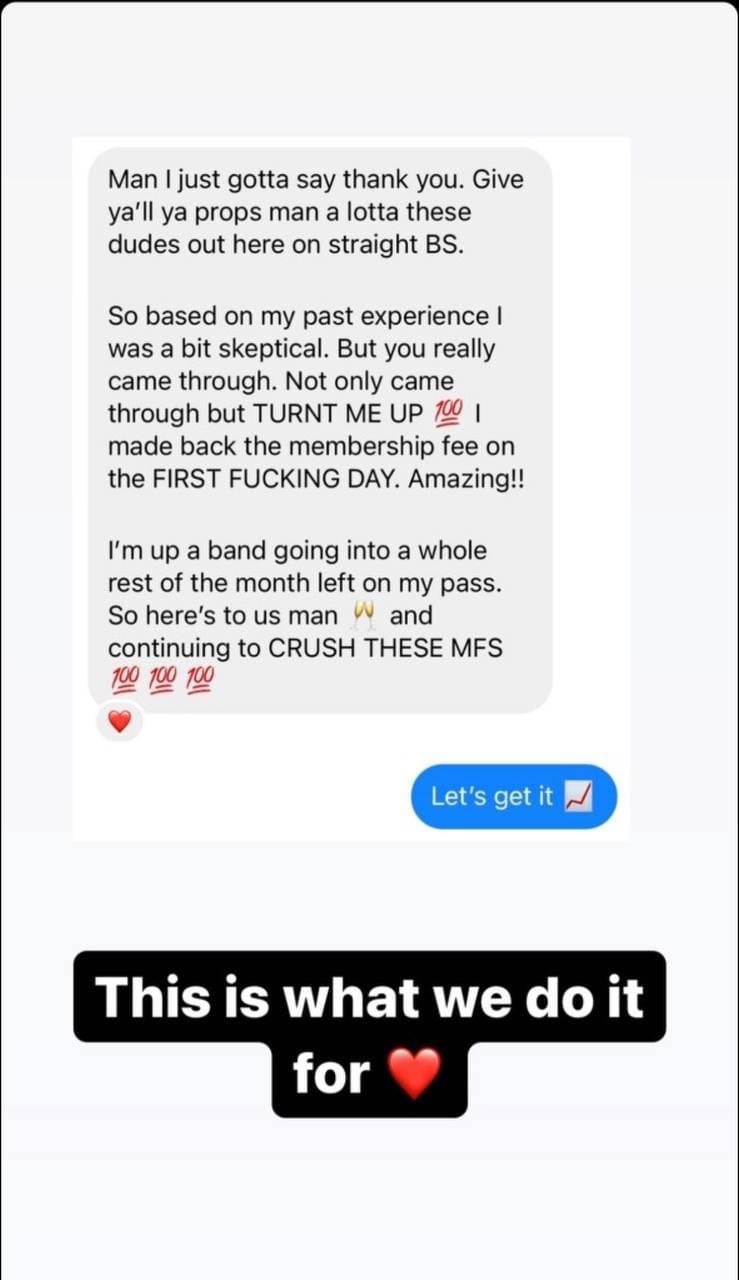Click the last 100 emoji in the bottom row
The height and width of the screenshot is (1280, 739).
[x=199, y=679]
